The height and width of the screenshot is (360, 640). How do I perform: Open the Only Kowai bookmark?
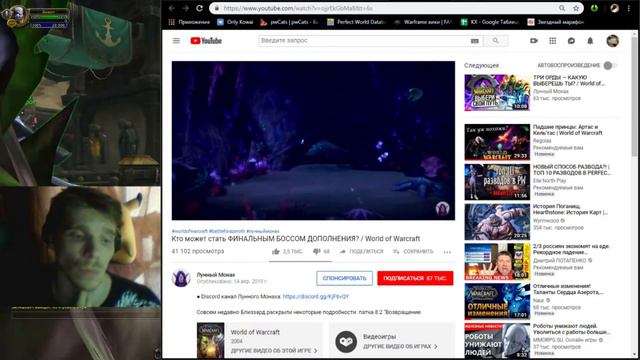(236, 22)
